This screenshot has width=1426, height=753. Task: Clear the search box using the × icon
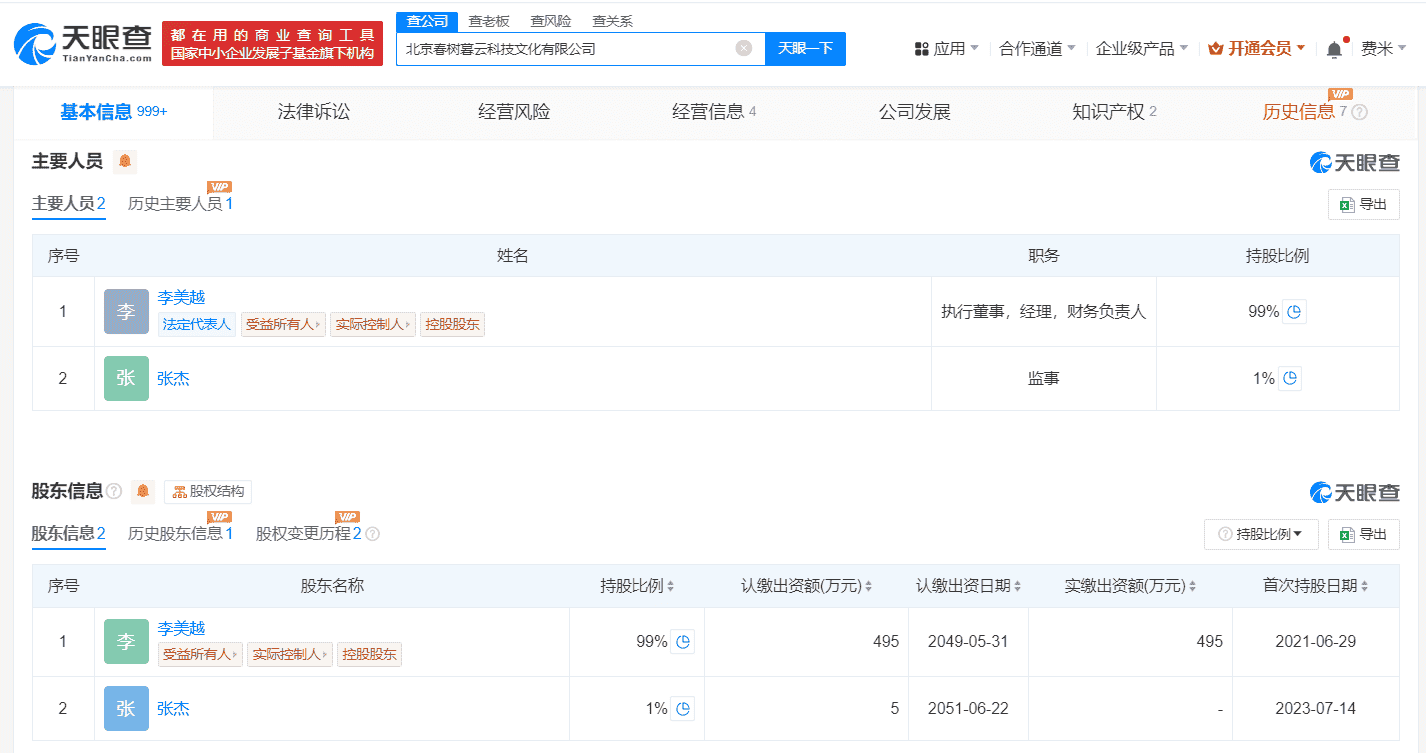[742, 48]
